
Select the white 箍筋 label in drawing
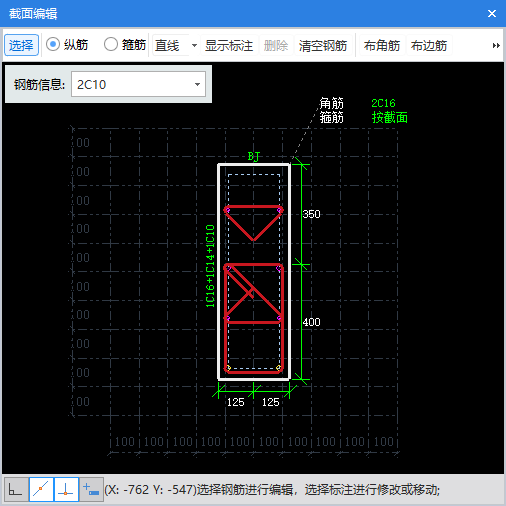pos(331,117)
